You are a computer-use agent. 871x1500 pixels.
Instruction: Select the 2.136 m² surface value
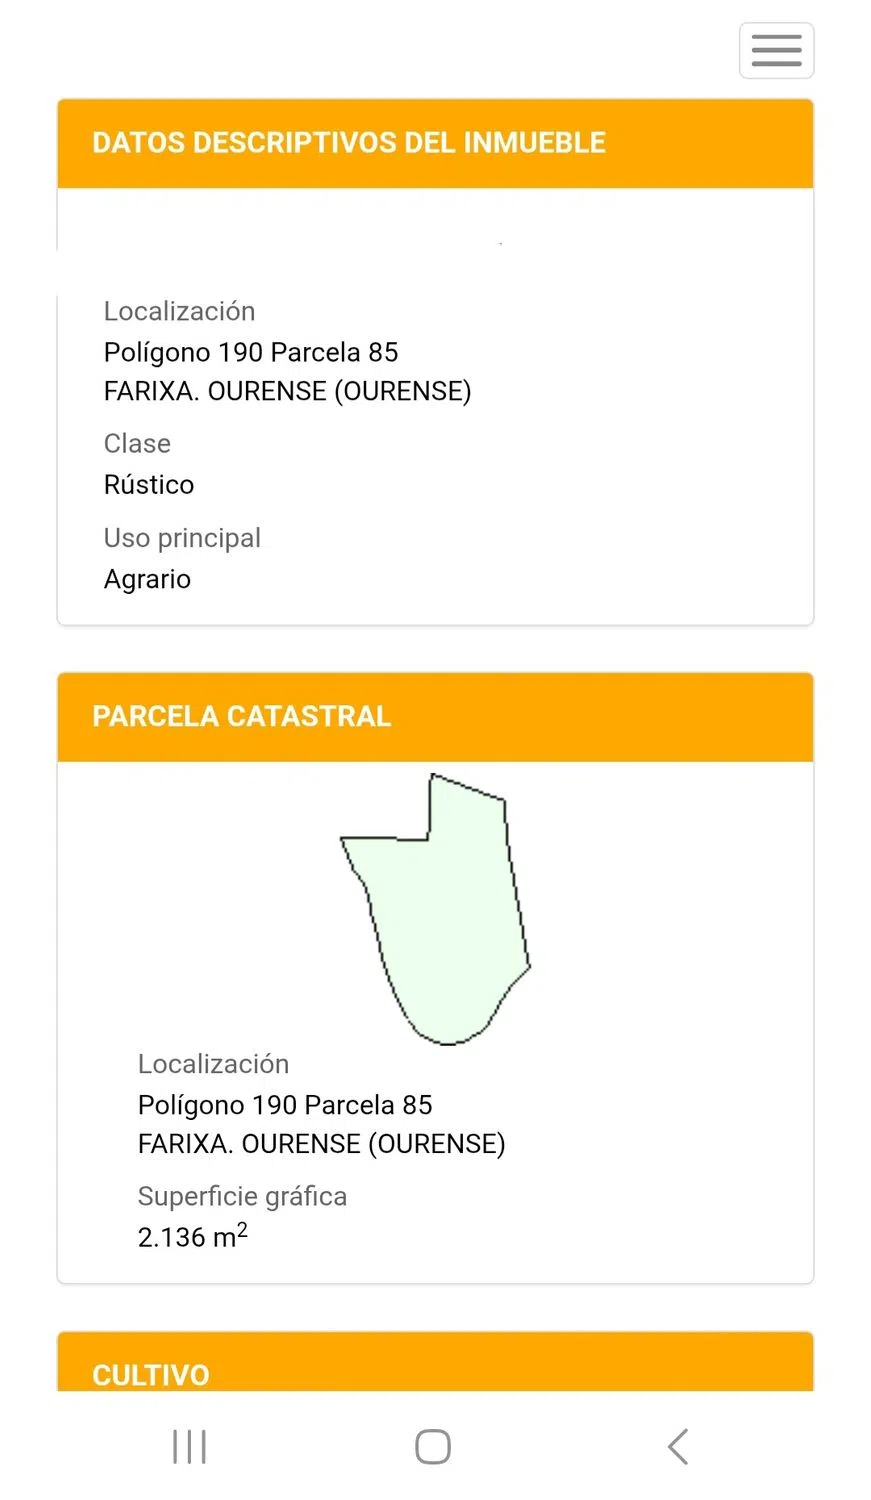(x=192, y=1237)
